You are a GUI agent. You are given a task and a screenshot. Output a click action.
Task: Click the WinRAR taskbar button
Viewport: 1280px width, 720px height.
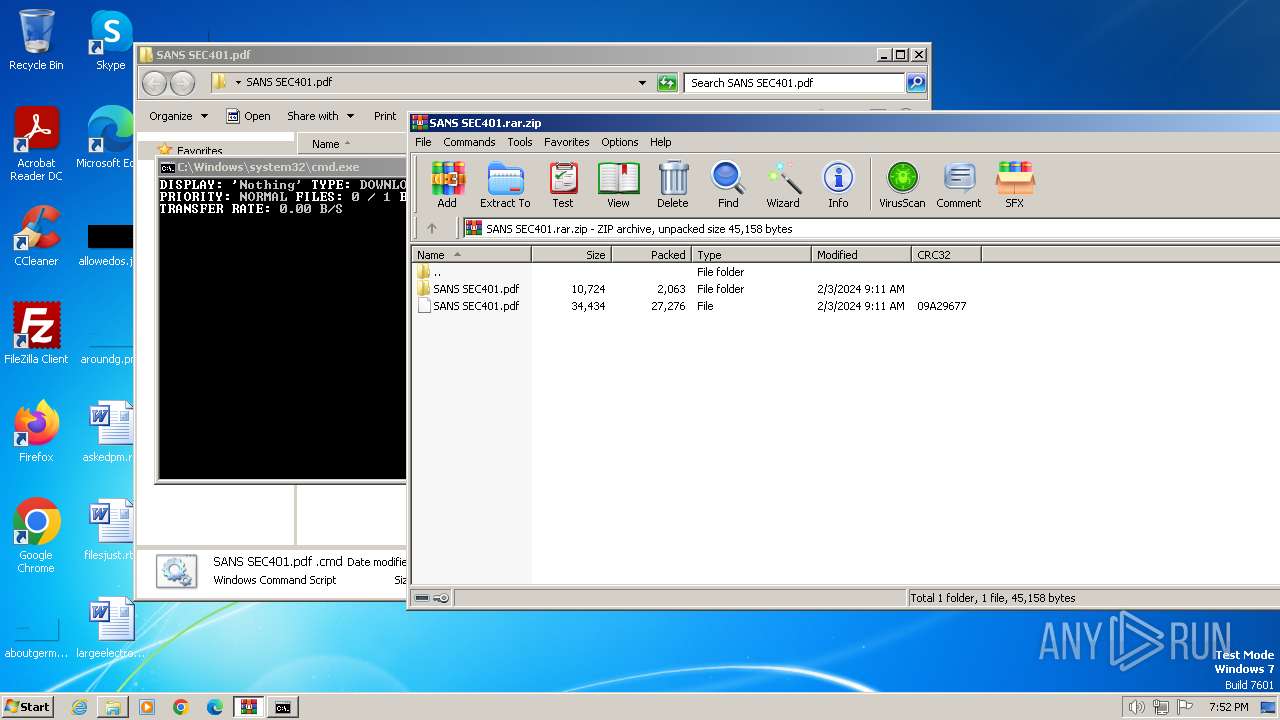pos(249,707)
